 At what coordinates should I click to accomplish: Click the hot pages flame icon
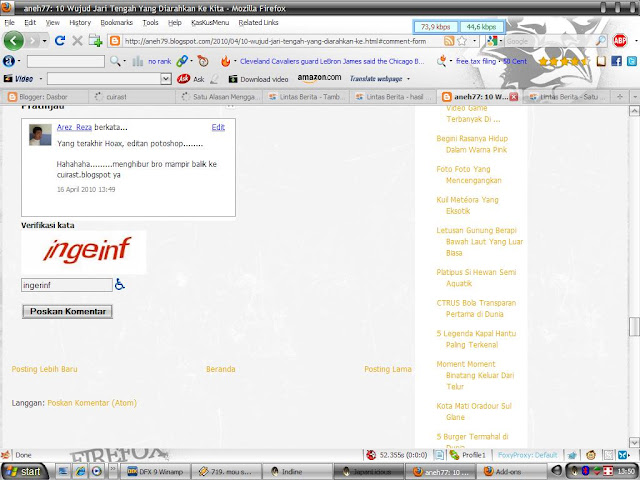pos(225,61)
